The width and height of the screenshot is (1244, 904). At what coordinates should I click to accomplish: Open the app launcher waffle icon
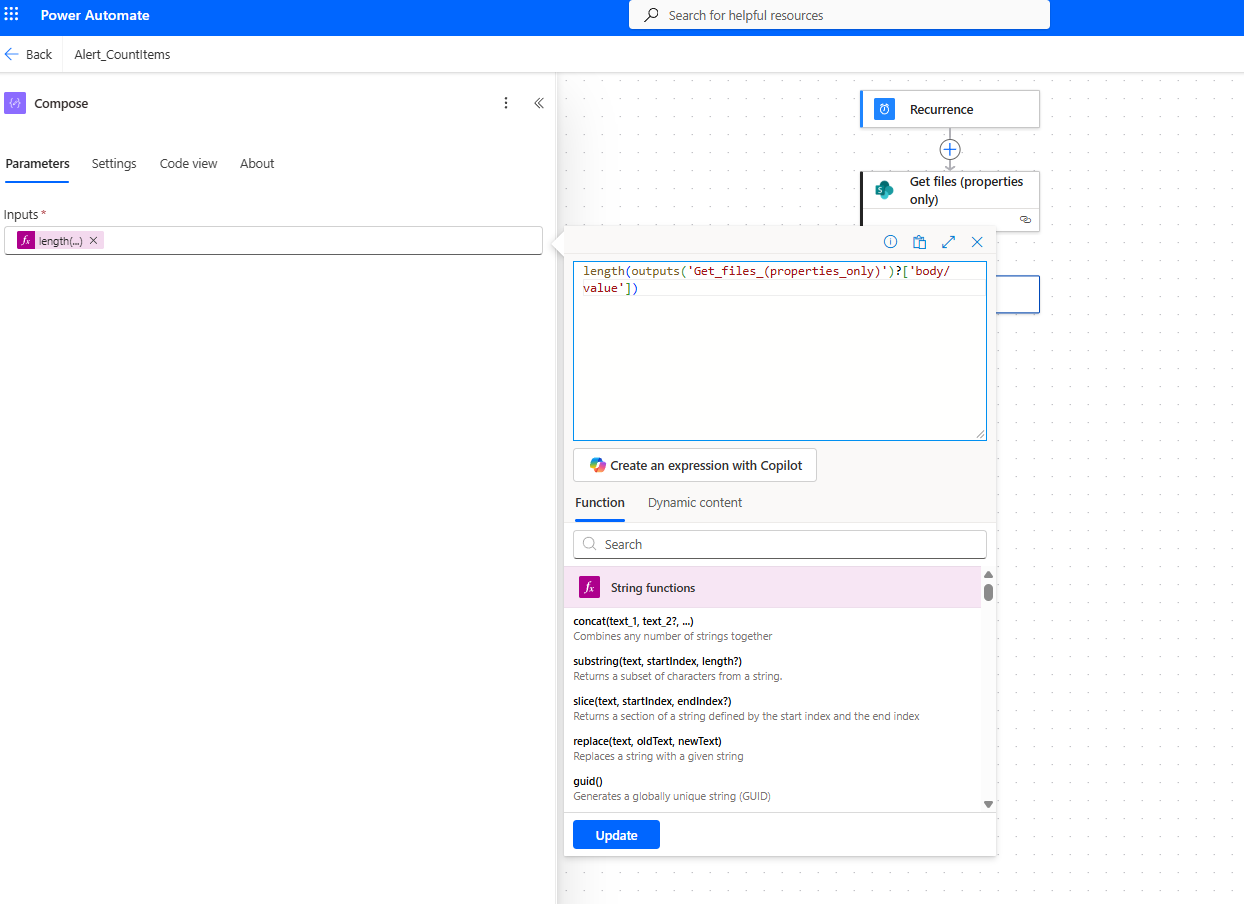(12, 15)
